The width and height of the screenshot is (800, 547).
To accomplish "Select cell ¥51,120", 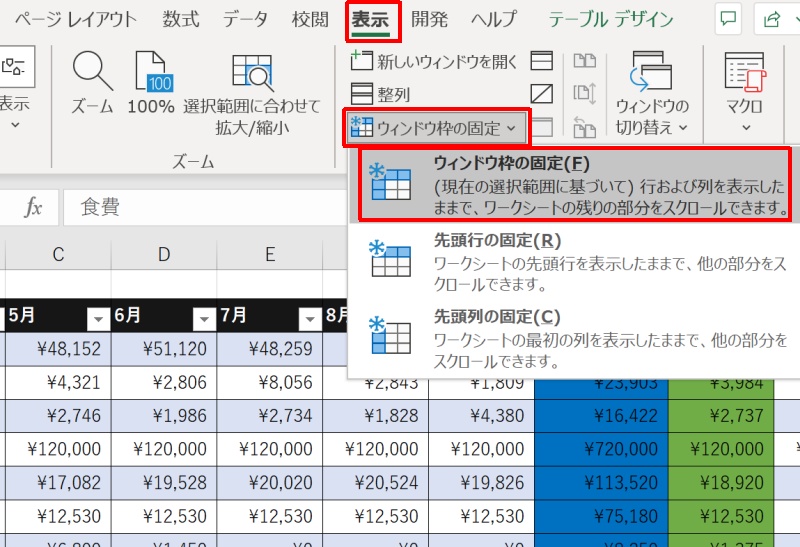I will pos(164,349).
